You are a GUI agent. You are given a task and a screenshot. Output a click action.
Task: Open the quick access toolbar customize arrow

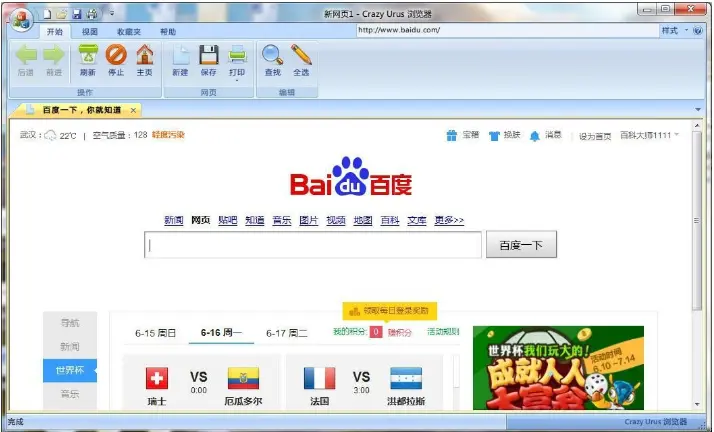[x=112, y=14]
